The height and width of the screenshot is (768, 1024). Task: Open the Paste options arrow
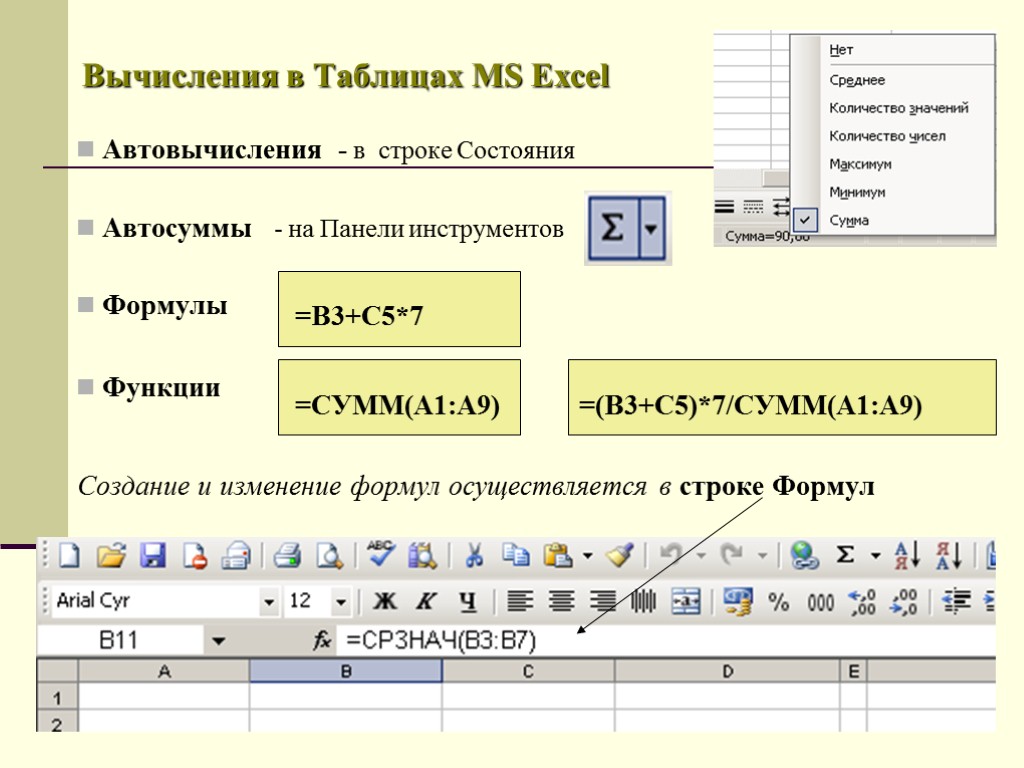pyautogui.click(x=588, y=556)
